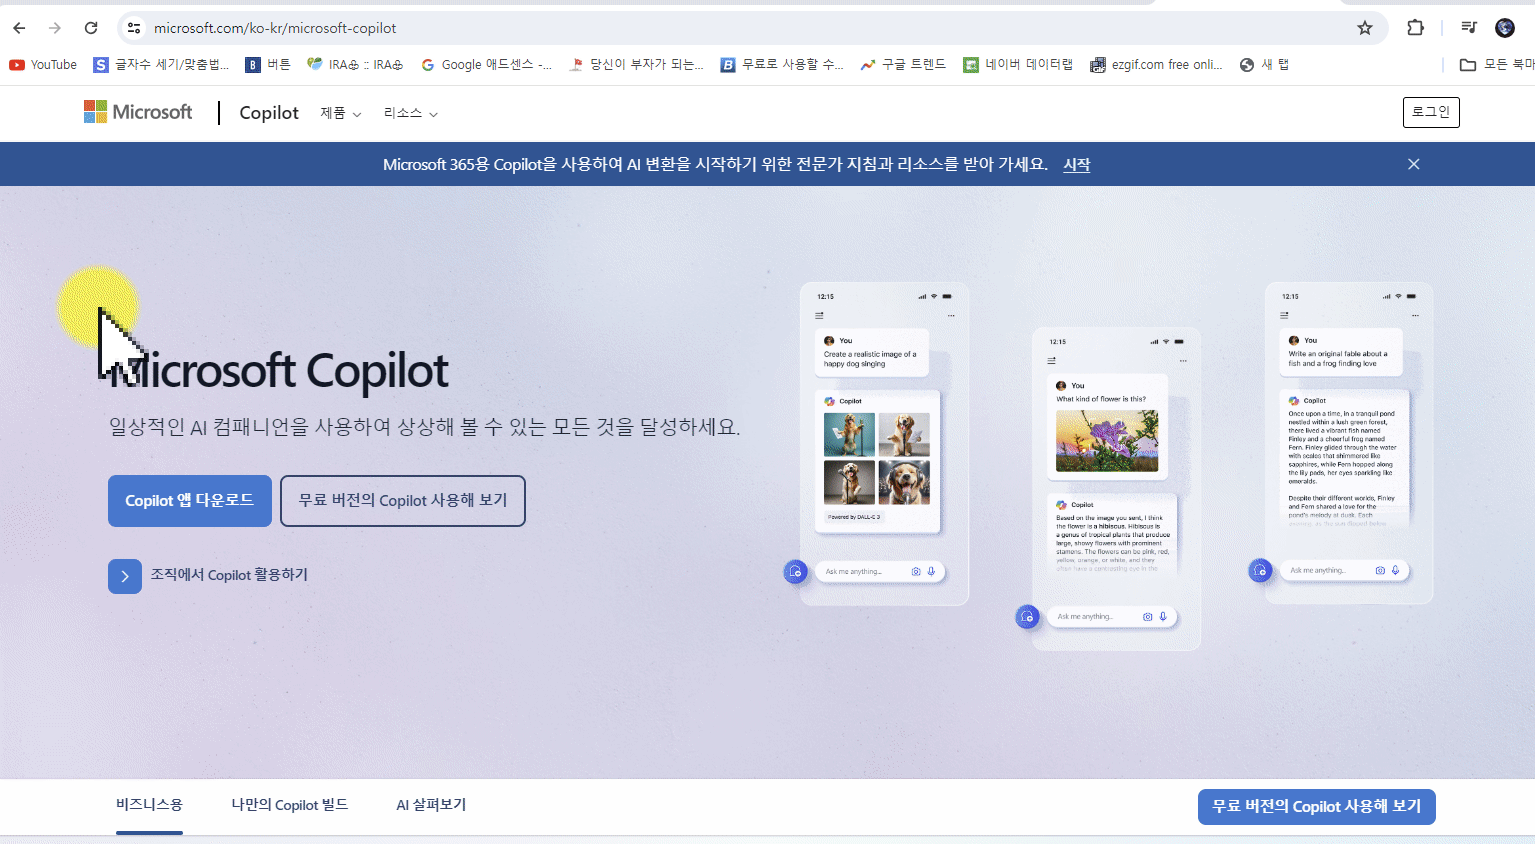Click Copilot 앱 다운로드 button
Image resolution: width=1535 pixels, height=844 pixels.
click(190, 501)
